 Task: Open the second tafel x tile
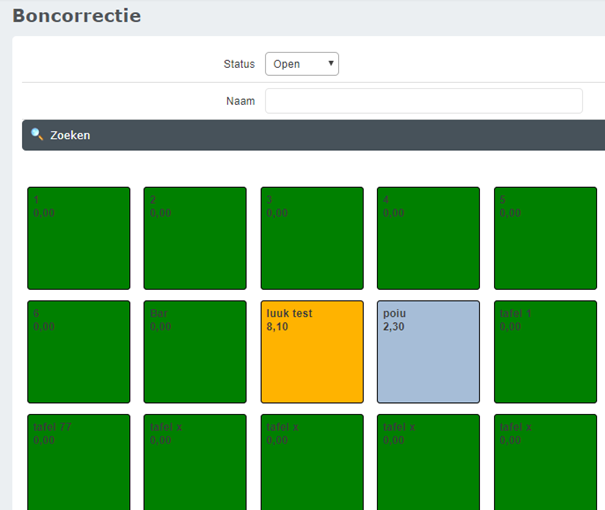point(312,462)
